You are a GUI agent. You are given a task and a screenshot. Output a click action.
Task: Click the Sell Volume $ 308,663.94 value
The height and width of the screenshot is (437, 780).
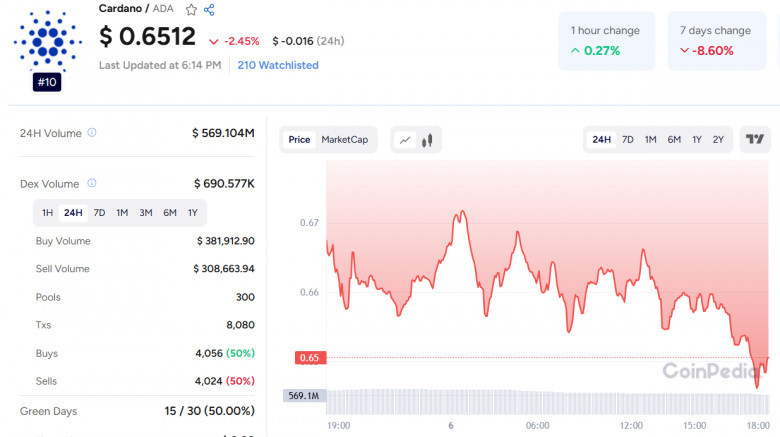coord(224,269)
